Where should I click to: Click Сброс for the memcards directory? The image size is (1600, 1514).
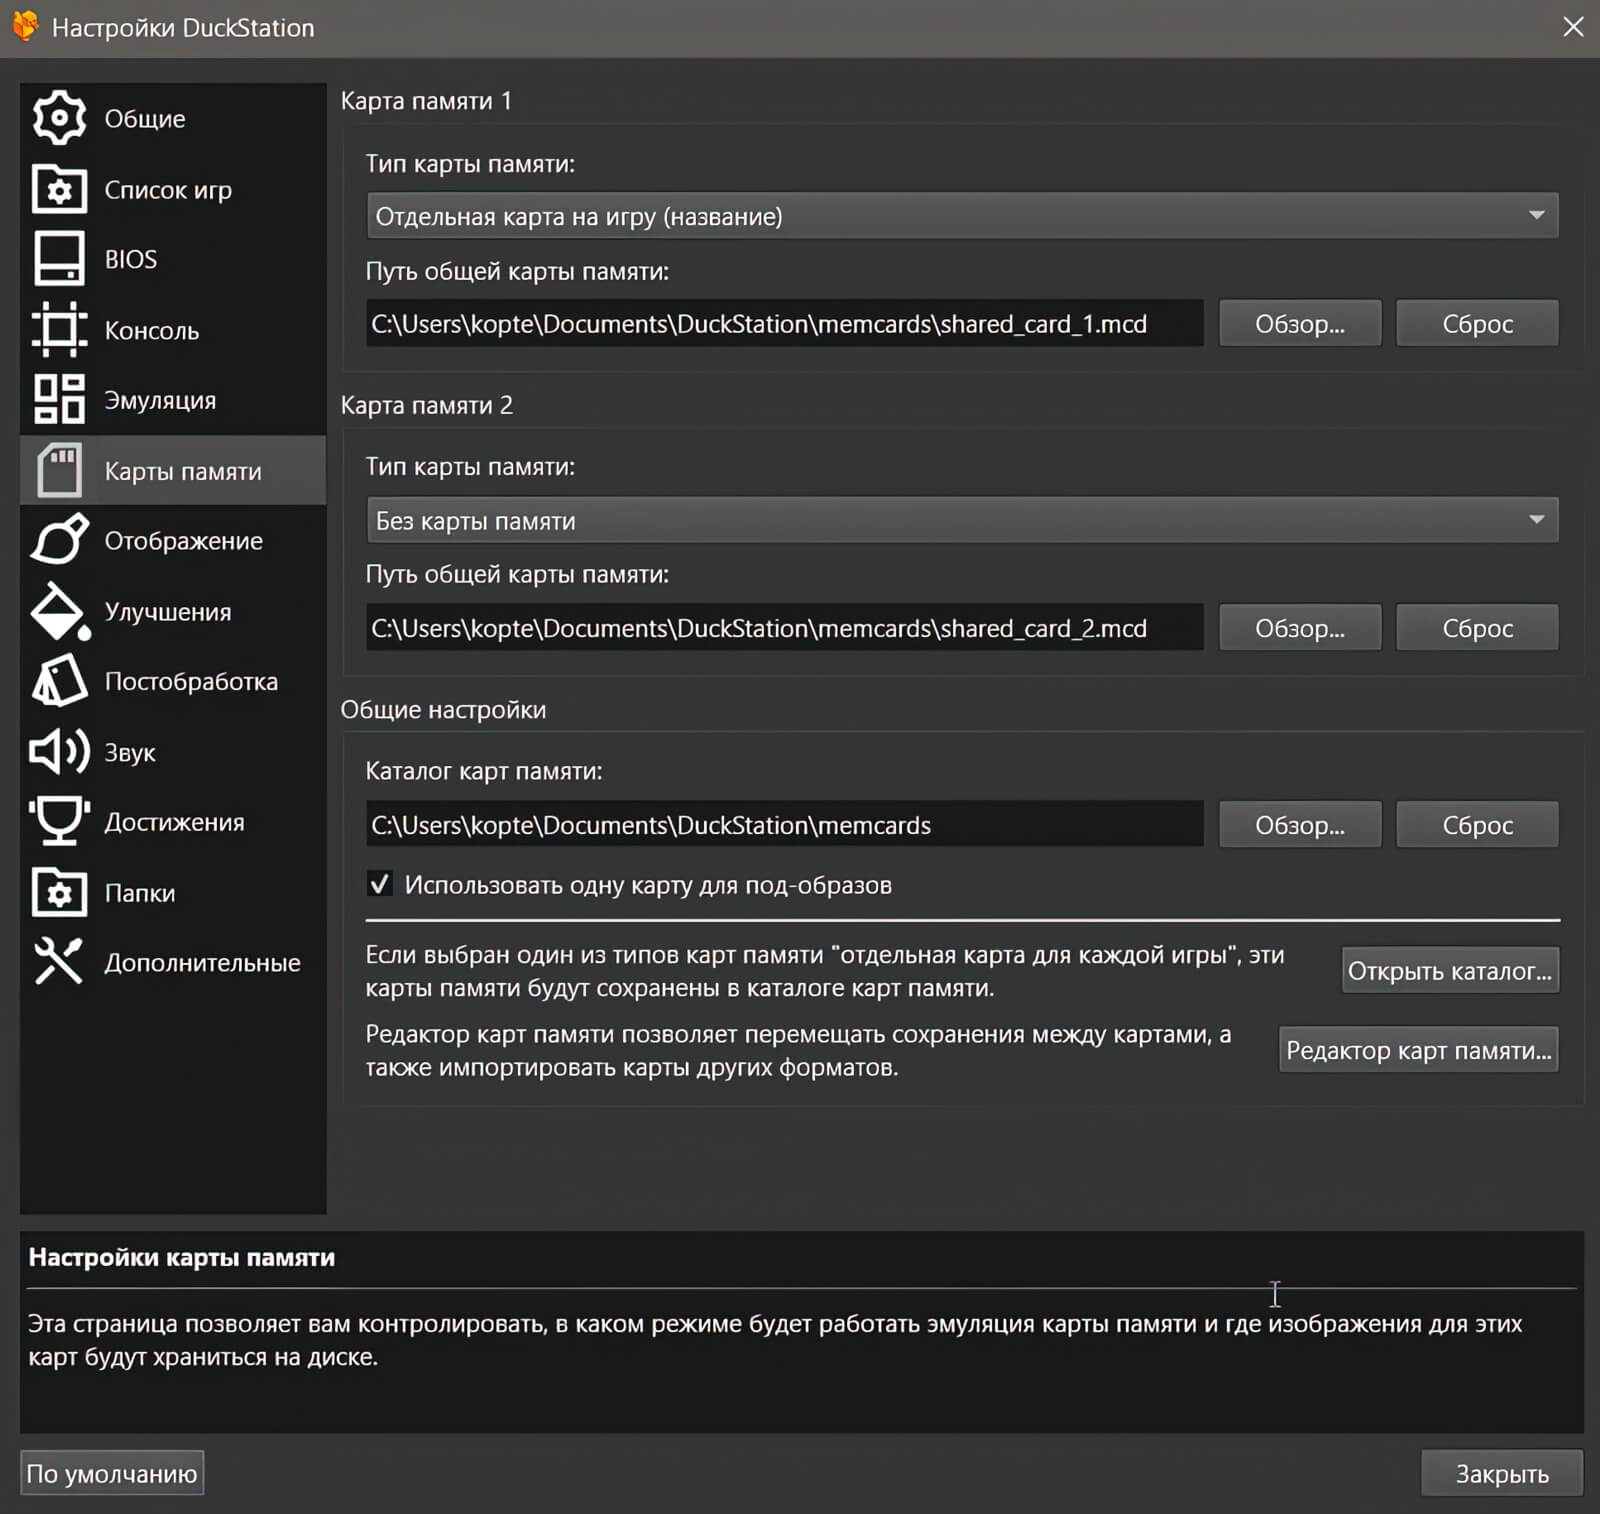(x=1477, y=825)
